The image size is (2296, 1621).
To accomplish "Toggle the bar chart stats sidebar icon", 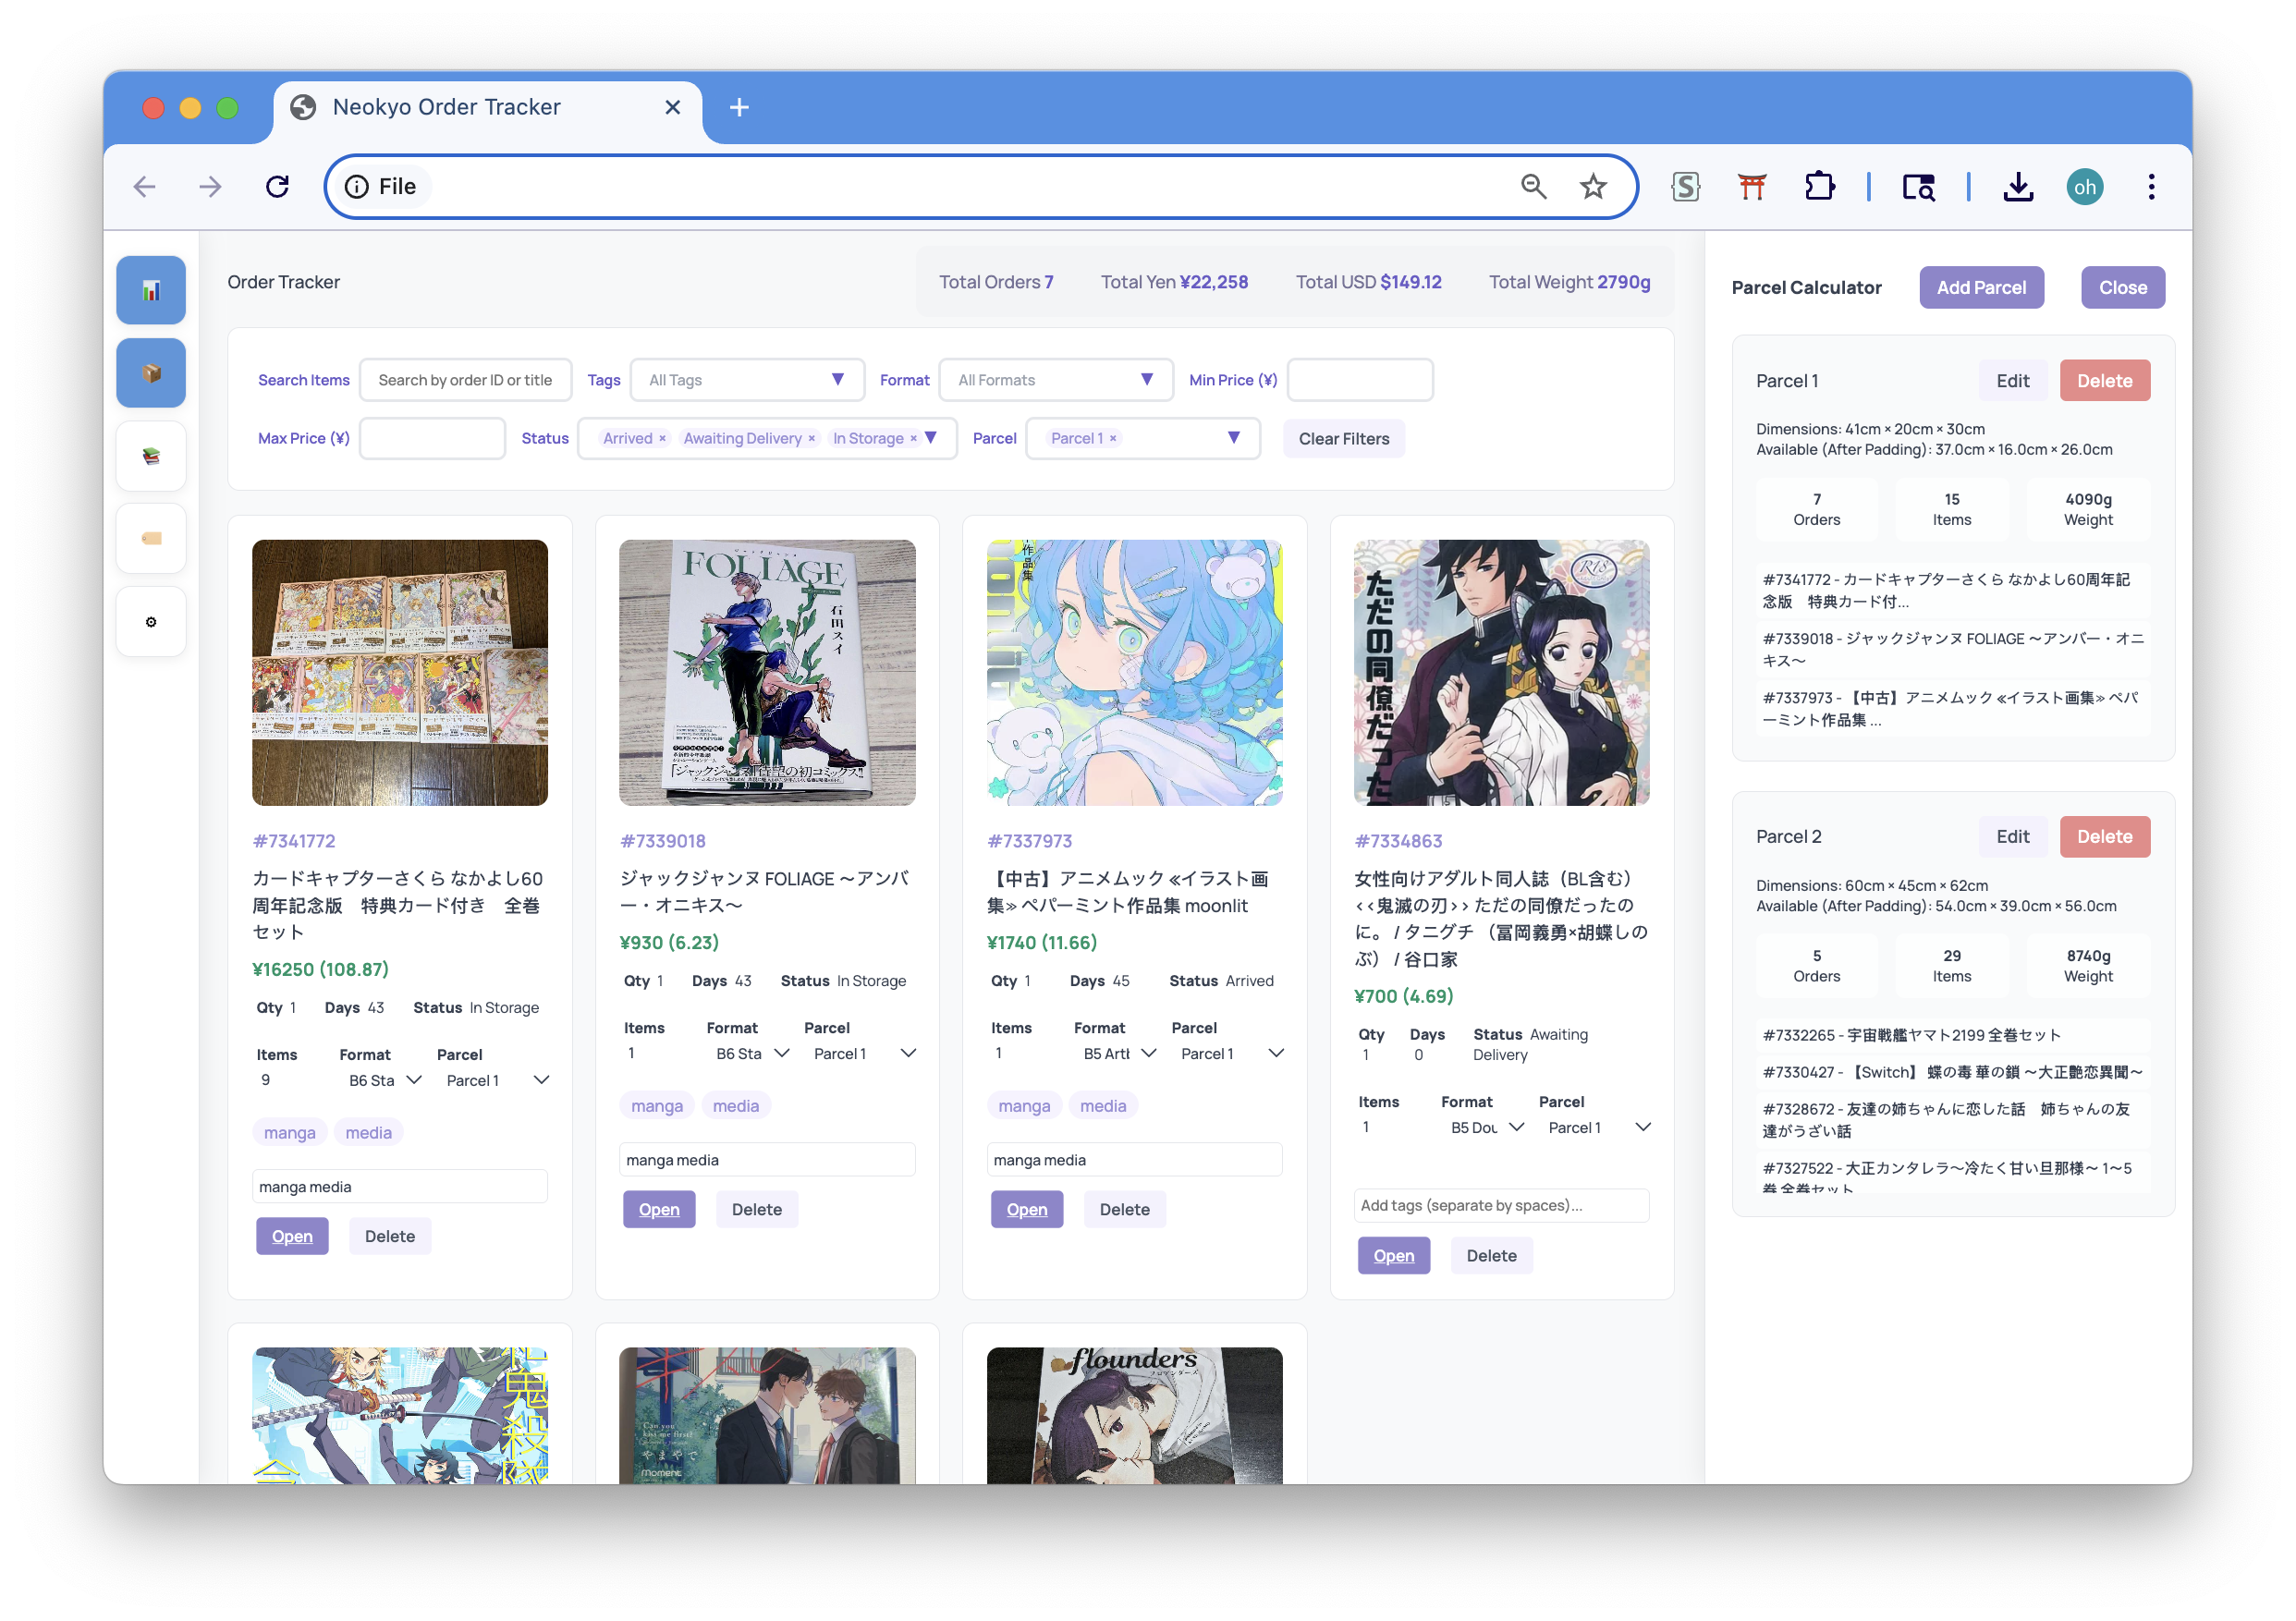I will 151,290.
